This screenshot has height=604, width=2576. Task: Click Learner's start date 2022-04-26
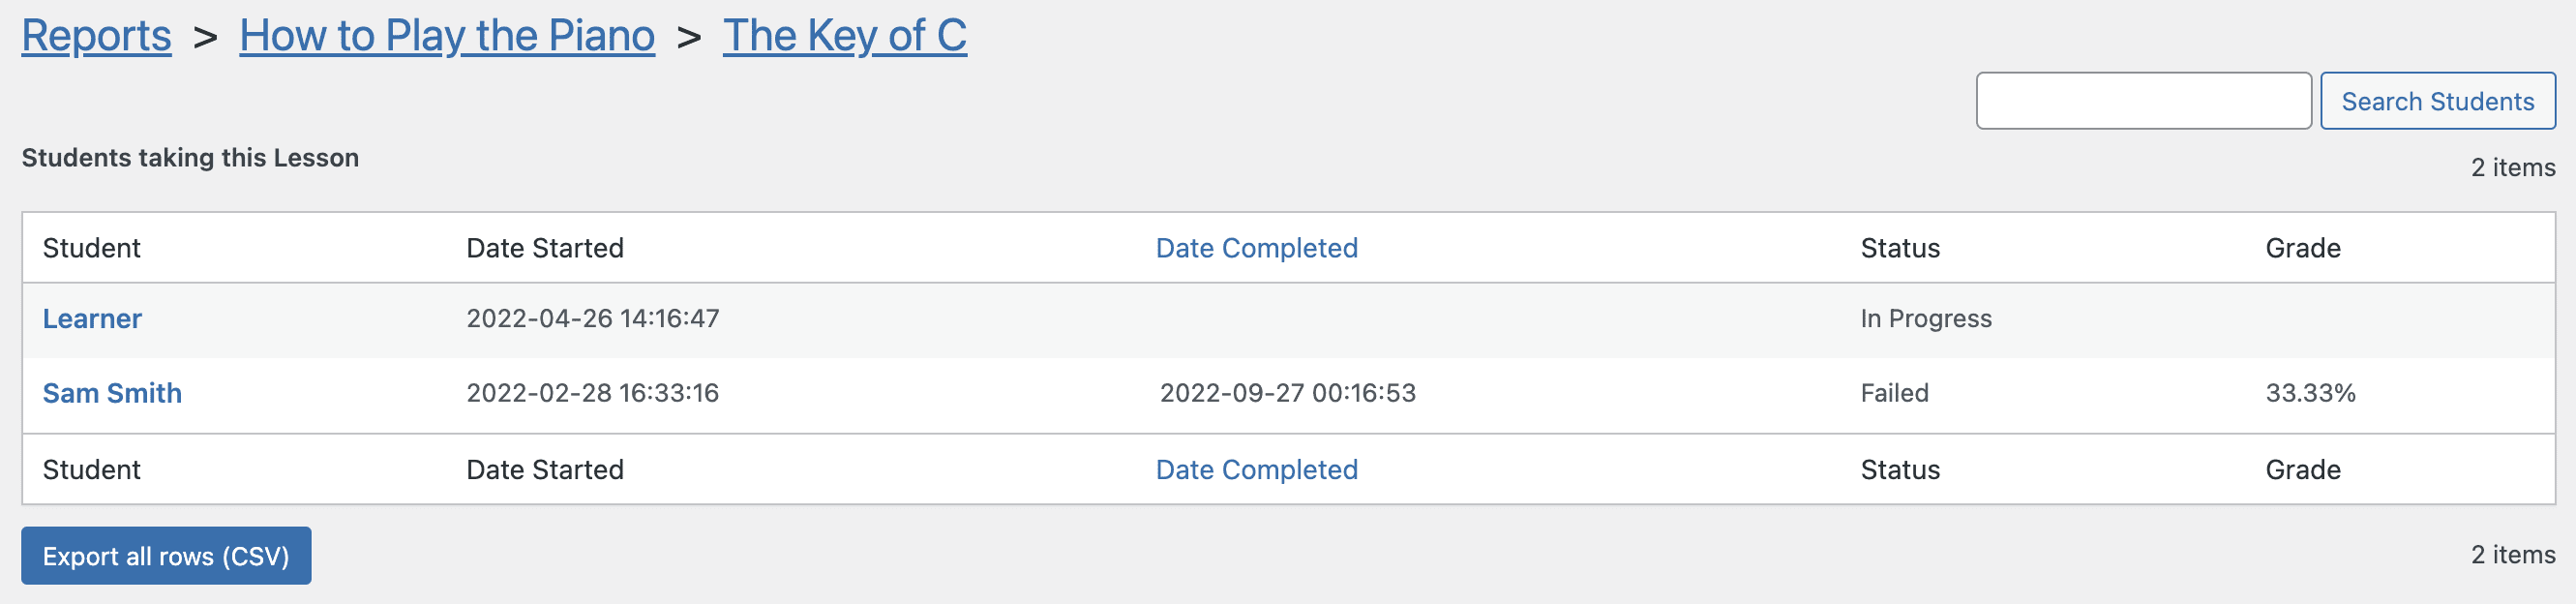pyautogui.click(x=593, y=319)
